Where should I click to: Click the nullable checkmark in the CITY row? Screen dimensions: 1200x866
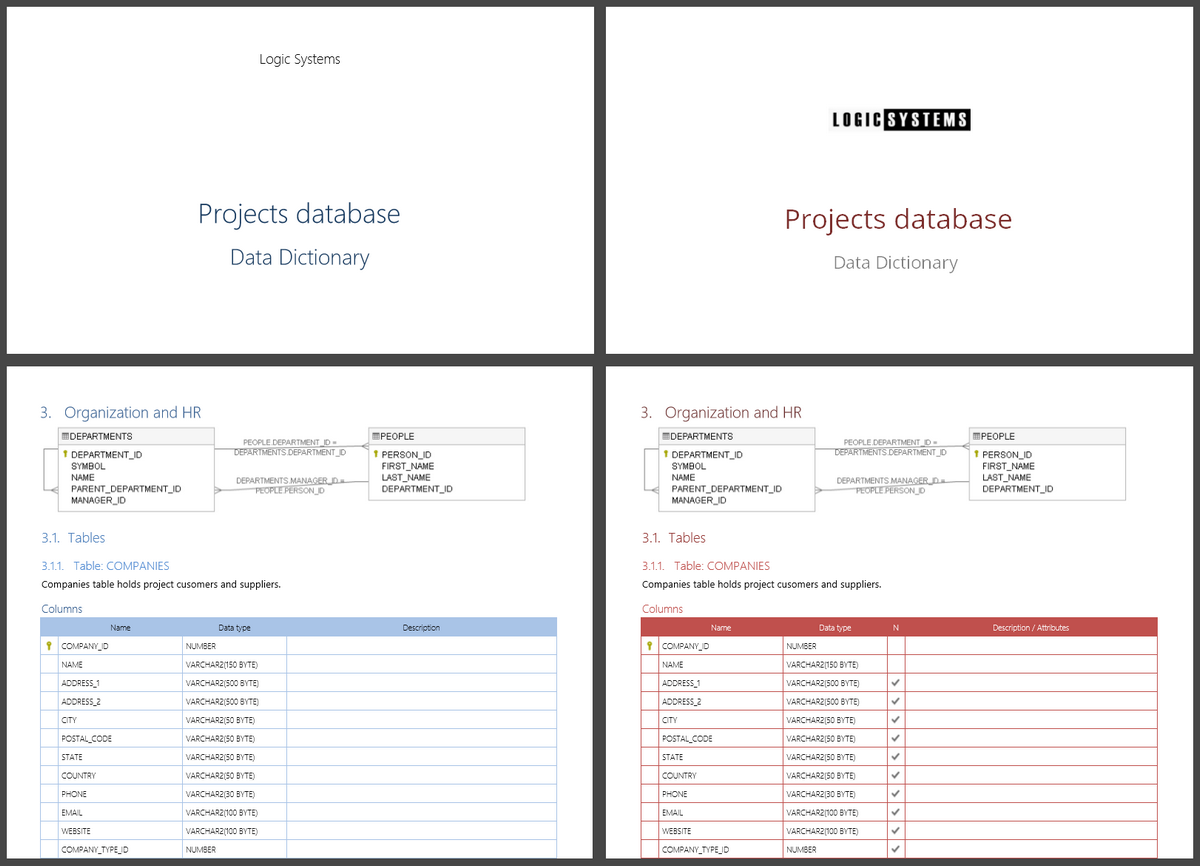click(x=895, y=720)
